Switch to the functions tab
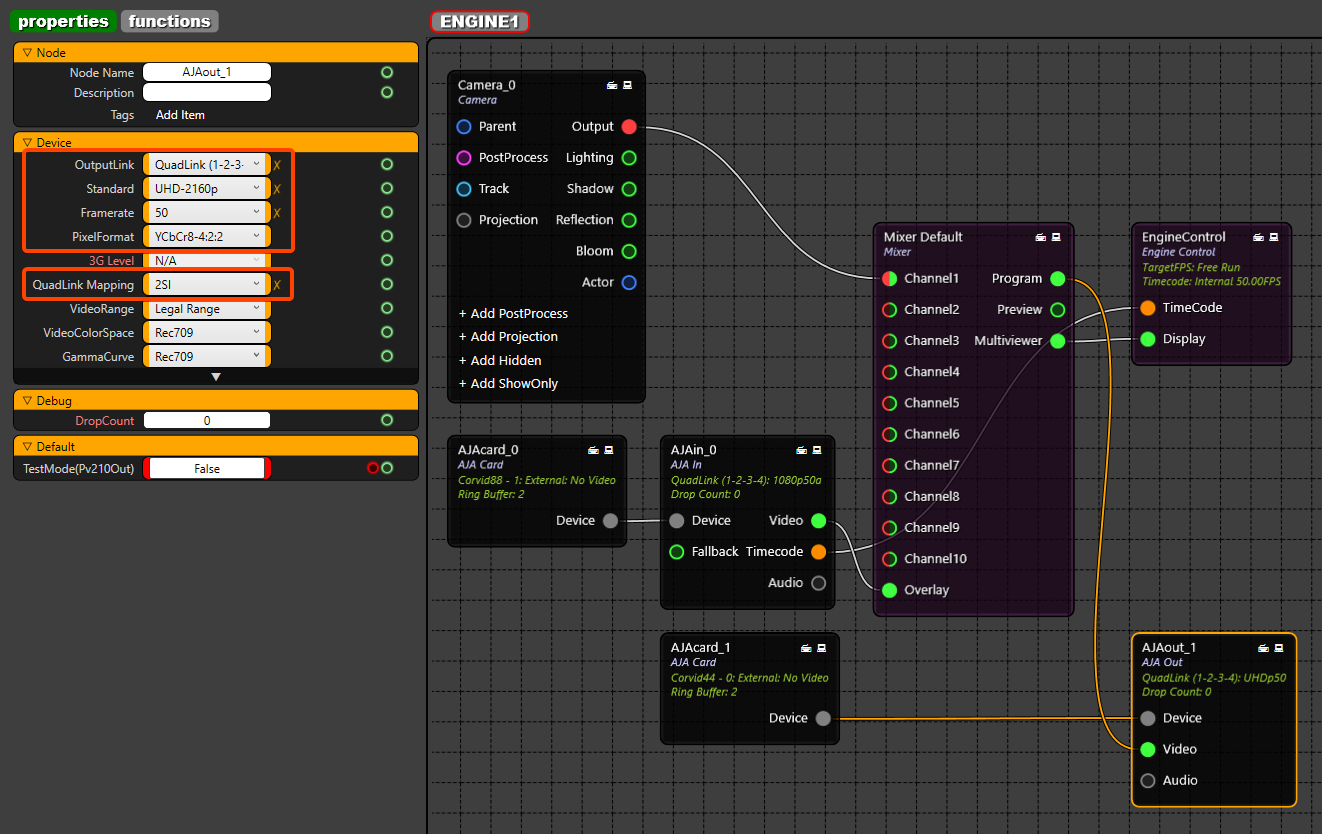This screenshot has height=834, width=1322. (x=170, y=21)
